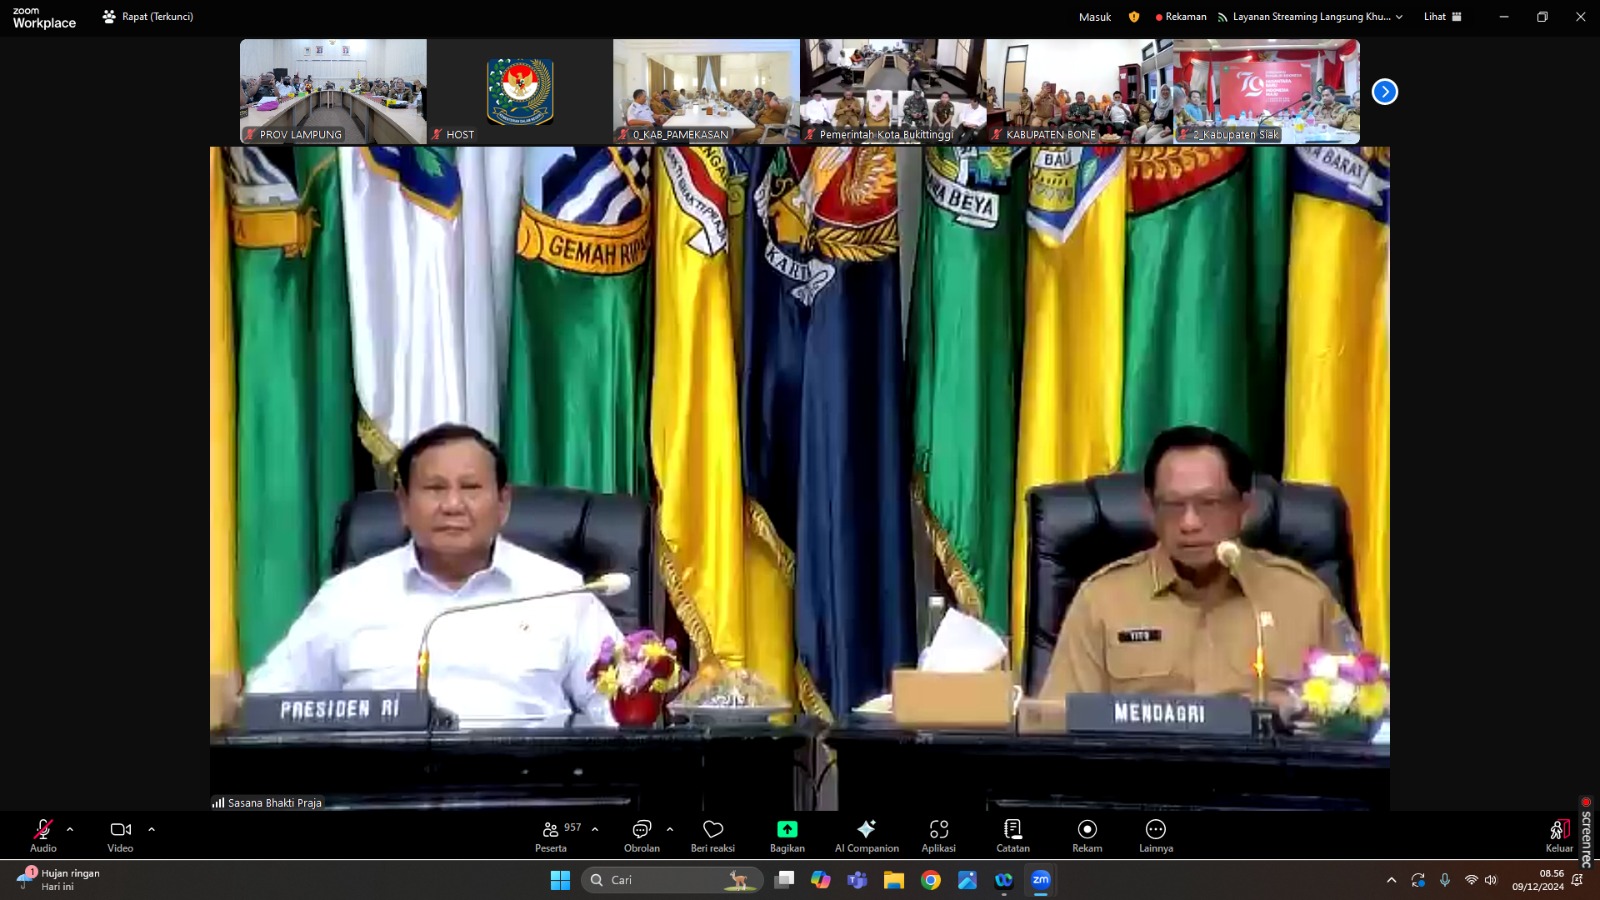Open Catatan notes
The image size is (1600, 900).
pos(1012,836)
